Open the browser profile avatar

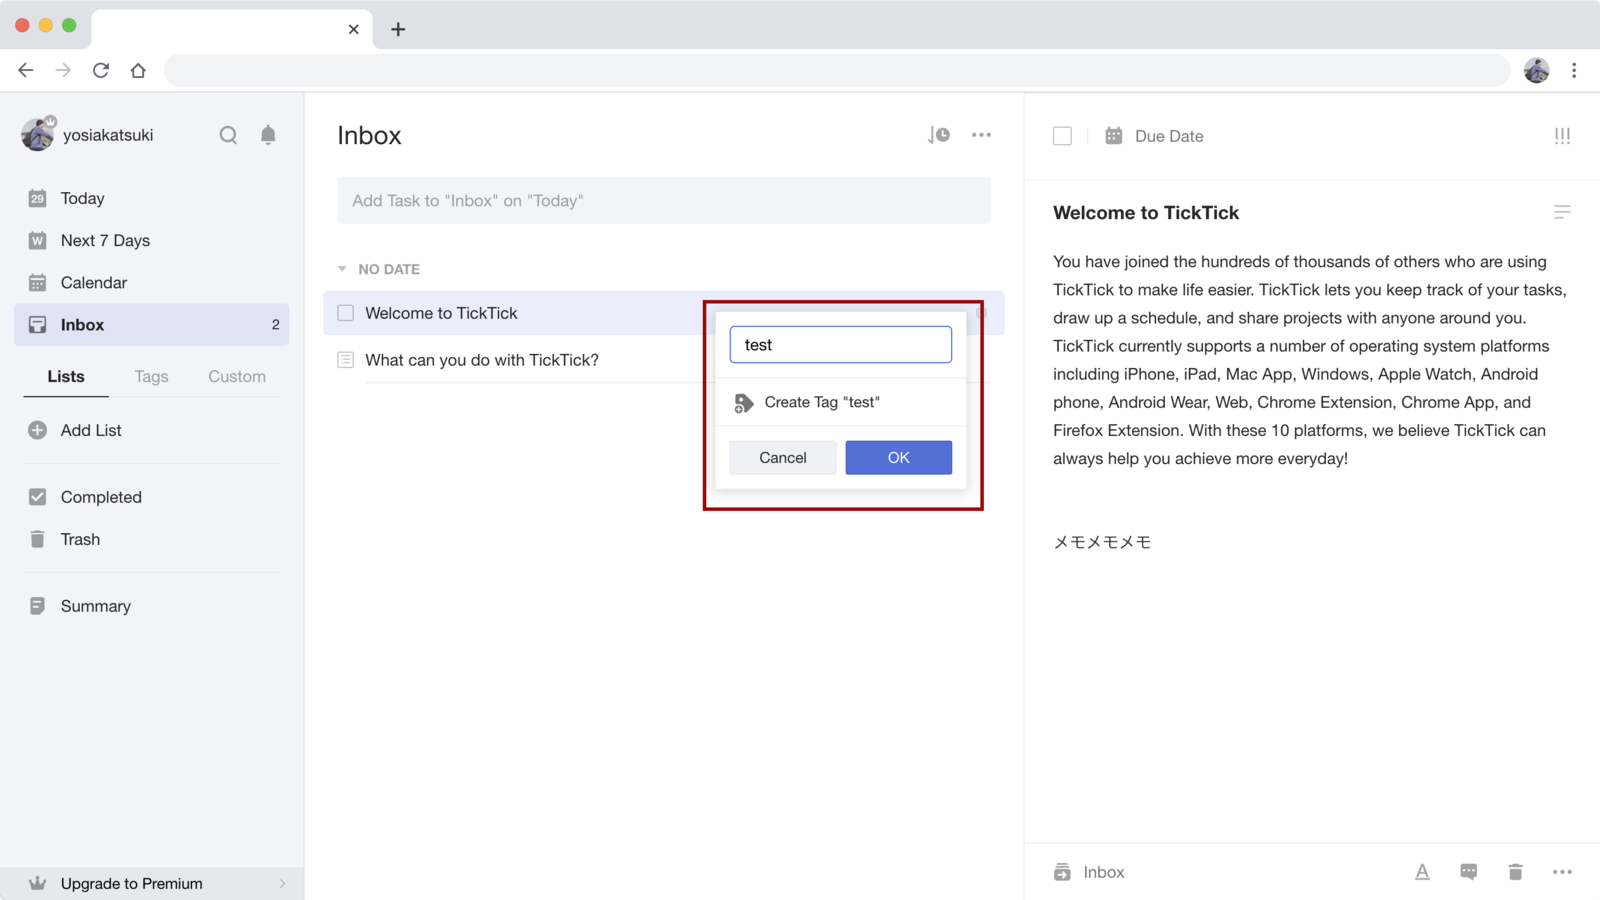coord(1537,70)
